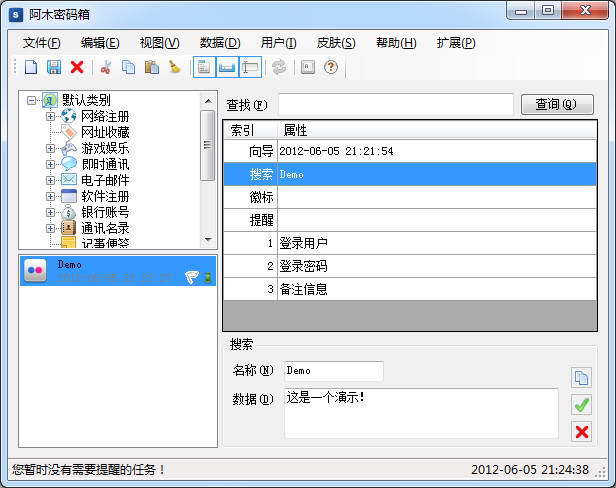Image resolution: width=616 pixels, height=488 pixels.
Task: Expand the 网络注册 tree node
Action: tap(50, 116)
